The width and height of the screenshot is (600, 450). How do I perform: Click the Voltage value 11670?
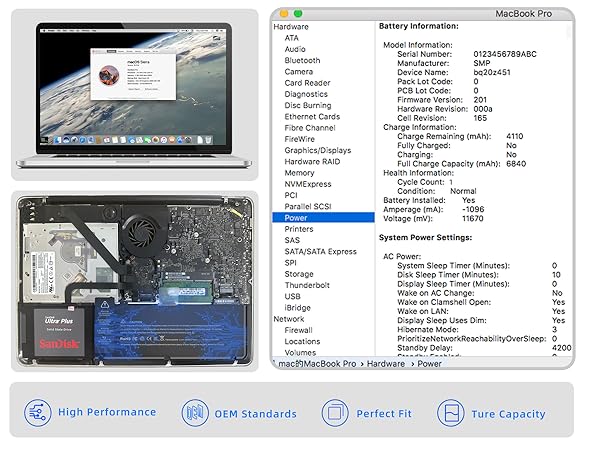[x=473, y=218]
